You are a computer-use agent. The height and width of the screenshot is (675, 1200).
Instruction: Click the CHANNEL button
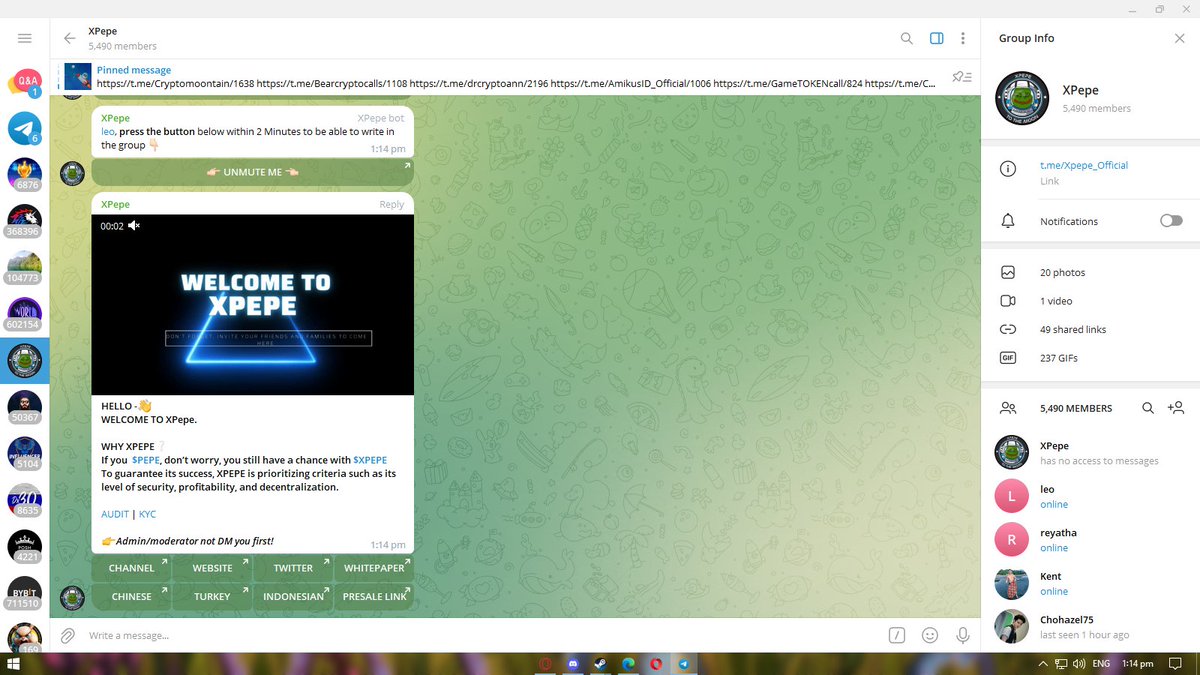click(x=131, y=568)
